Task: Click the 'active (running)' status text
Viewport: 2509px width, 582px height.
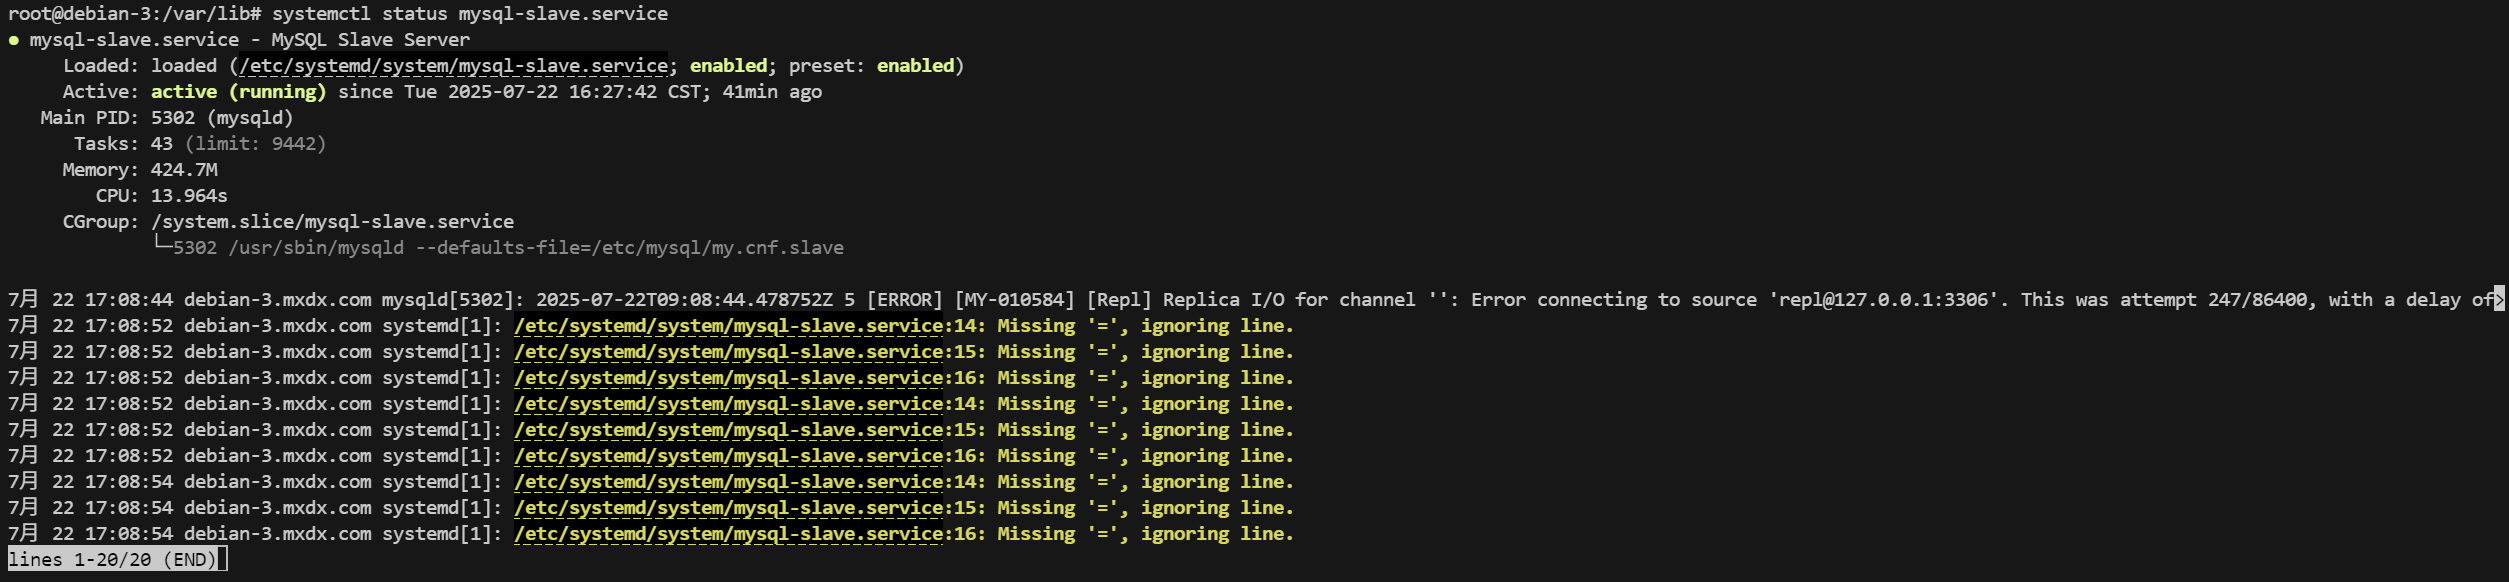Action: [x=238, y=92]
